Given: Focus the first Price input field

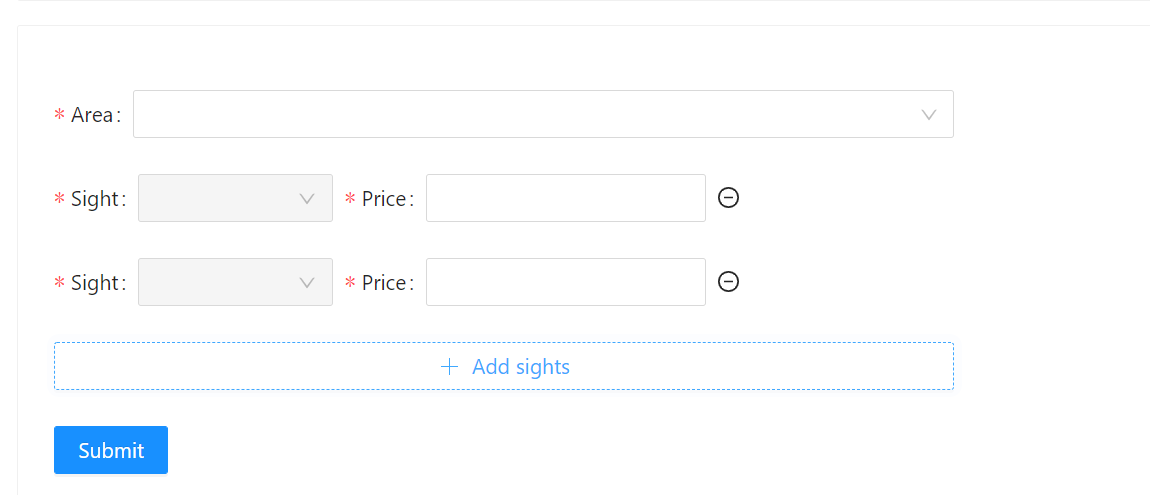Looking at the screenshot, I should (565, 198).
